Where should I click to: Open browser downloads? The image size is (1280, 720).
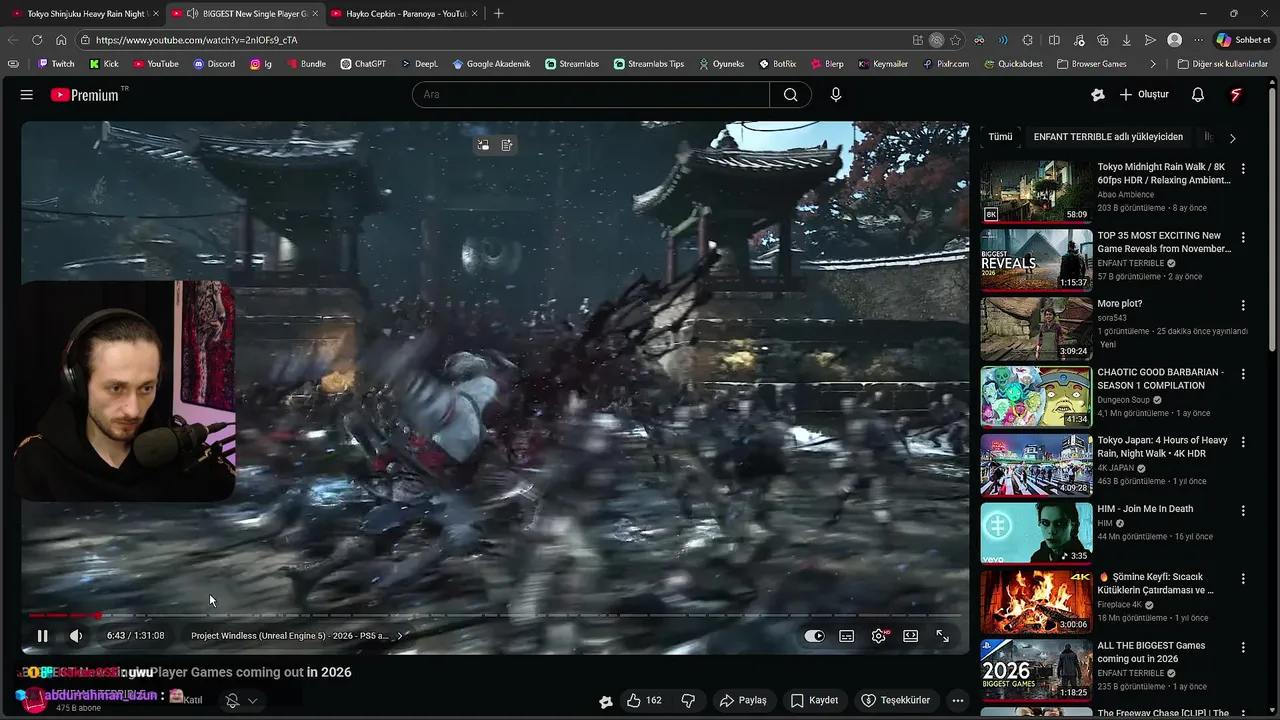coord(1126,40)
